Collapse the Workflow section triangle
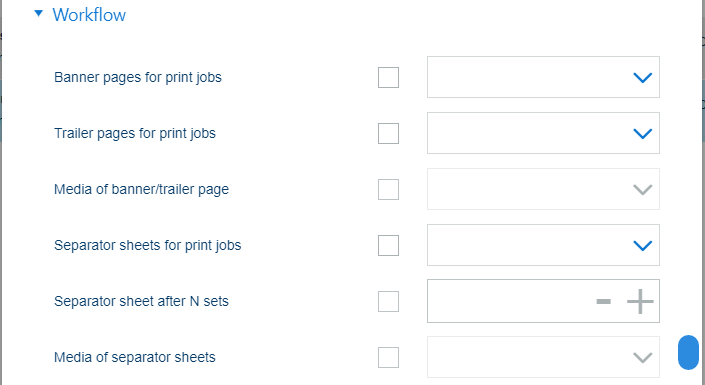 coord(39,13)
